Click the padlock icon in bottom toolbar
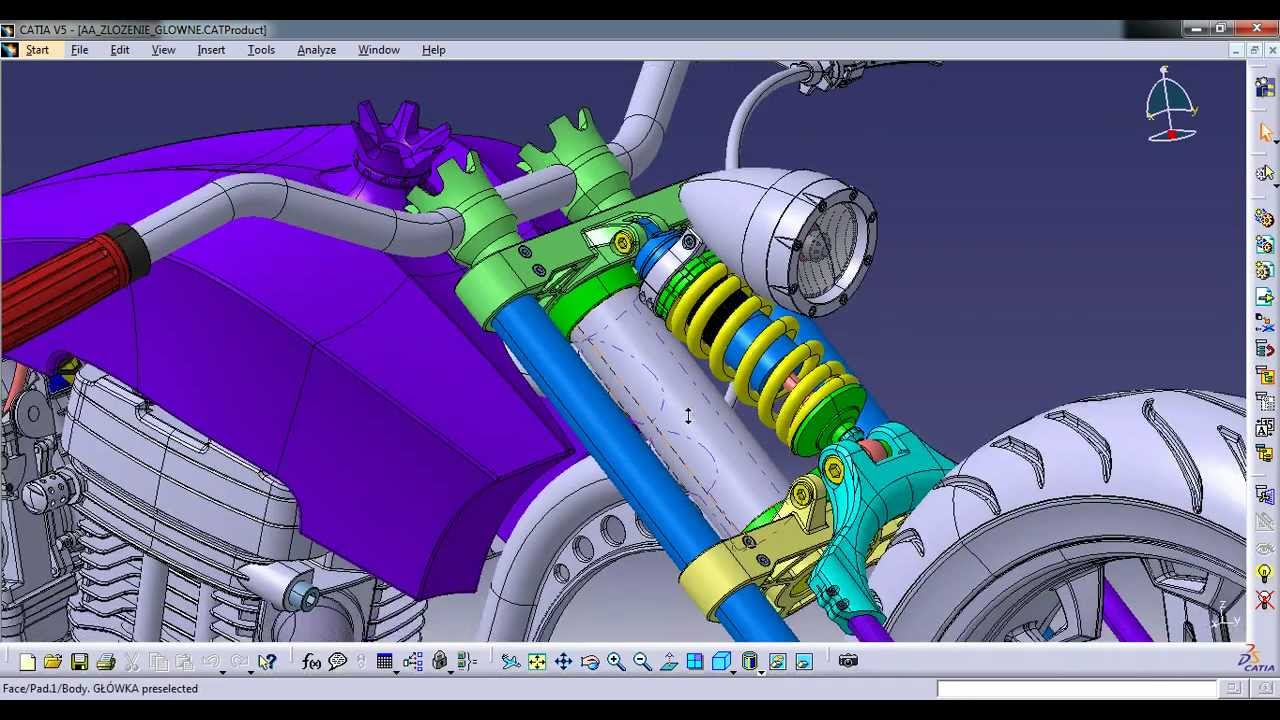 (x=439, y=661)
